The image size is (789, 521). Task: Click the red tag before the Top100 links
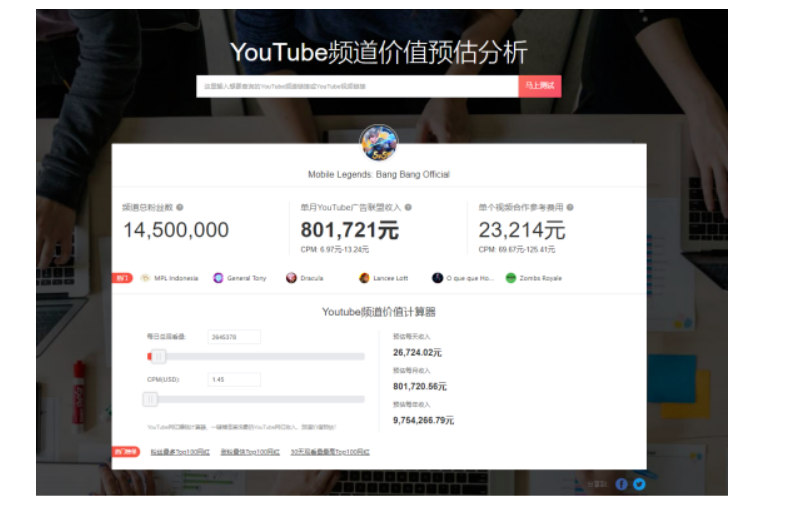[x=126, y=452]
